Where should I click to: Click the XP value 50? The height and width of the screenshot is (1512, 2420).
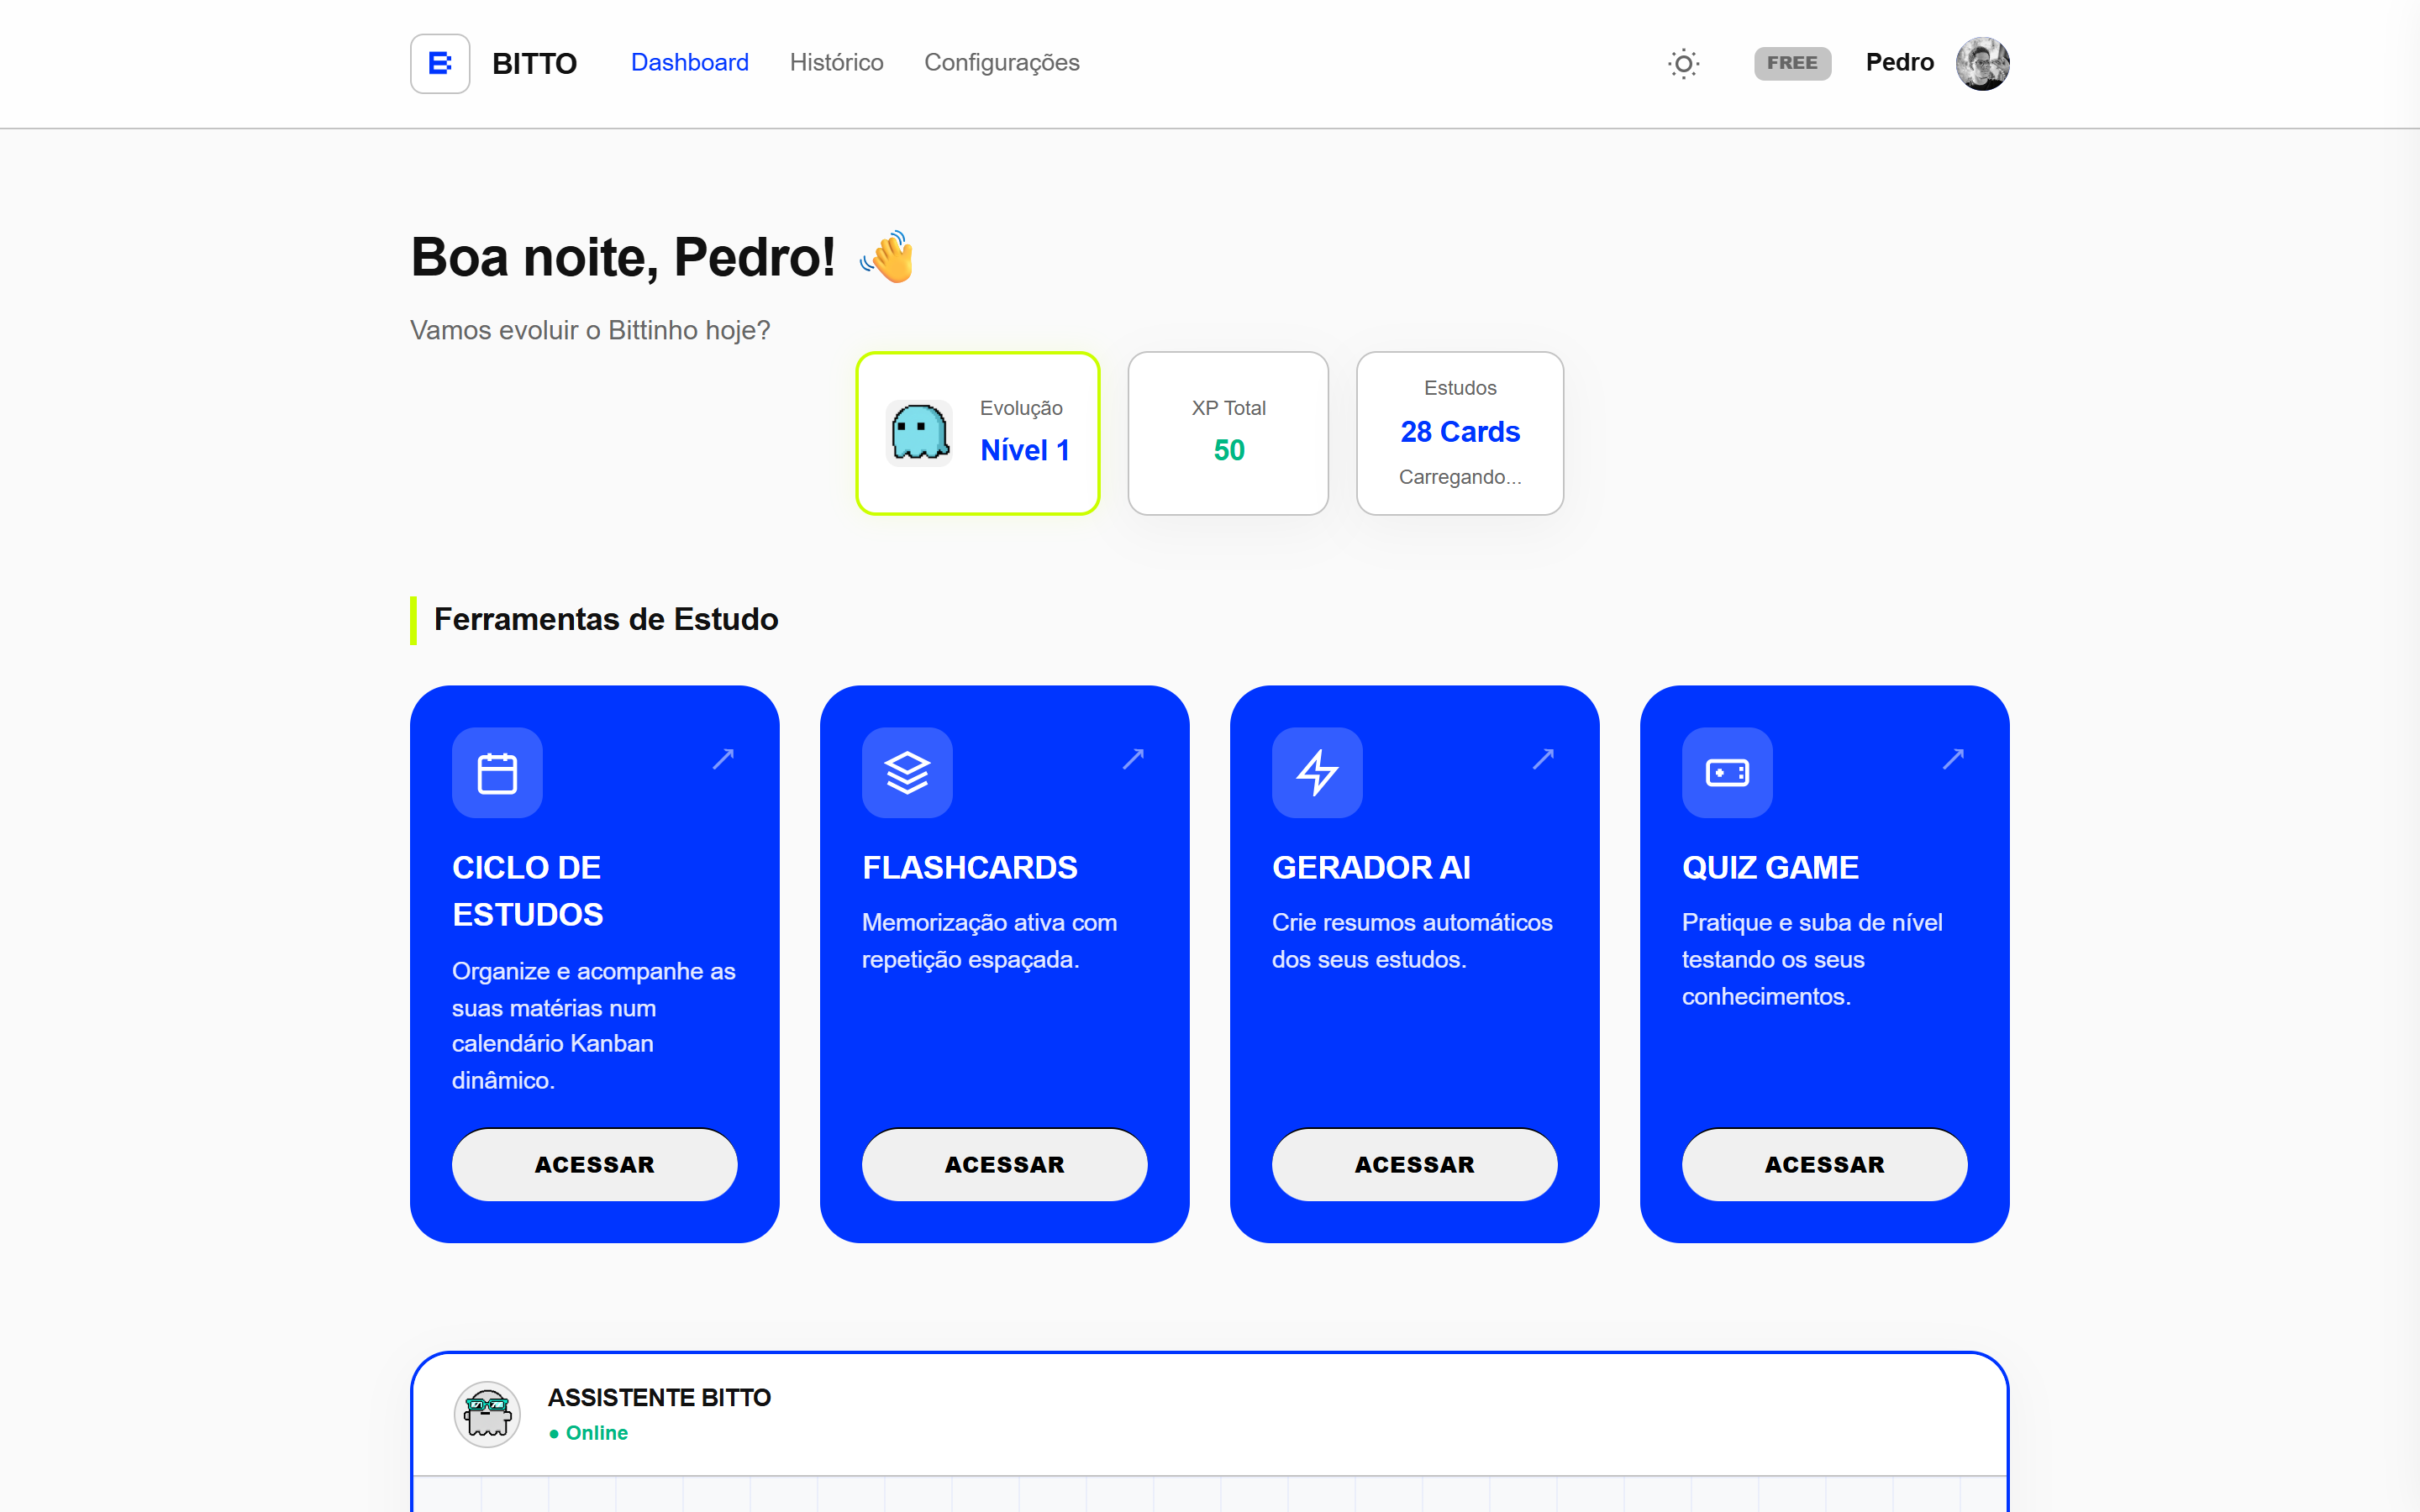(x=1229, y=450)
